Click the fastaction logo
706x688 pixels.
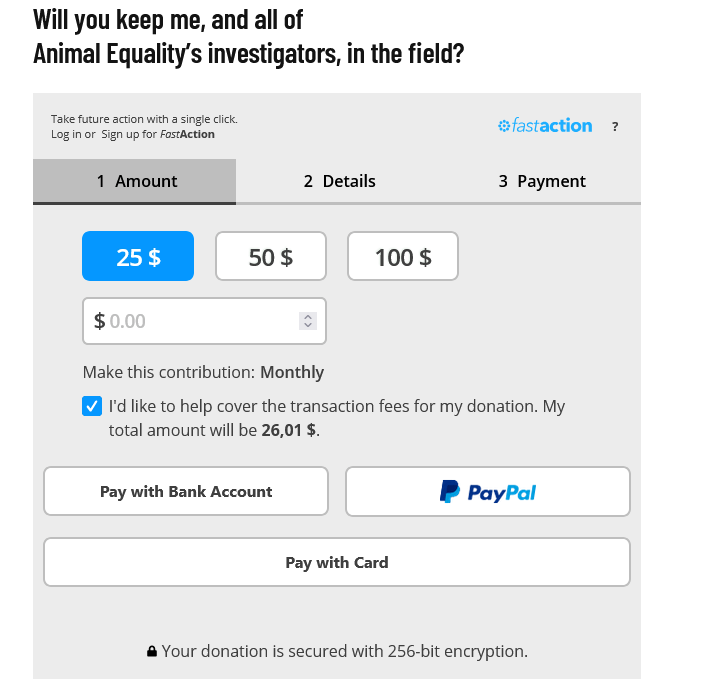(545, 126)
